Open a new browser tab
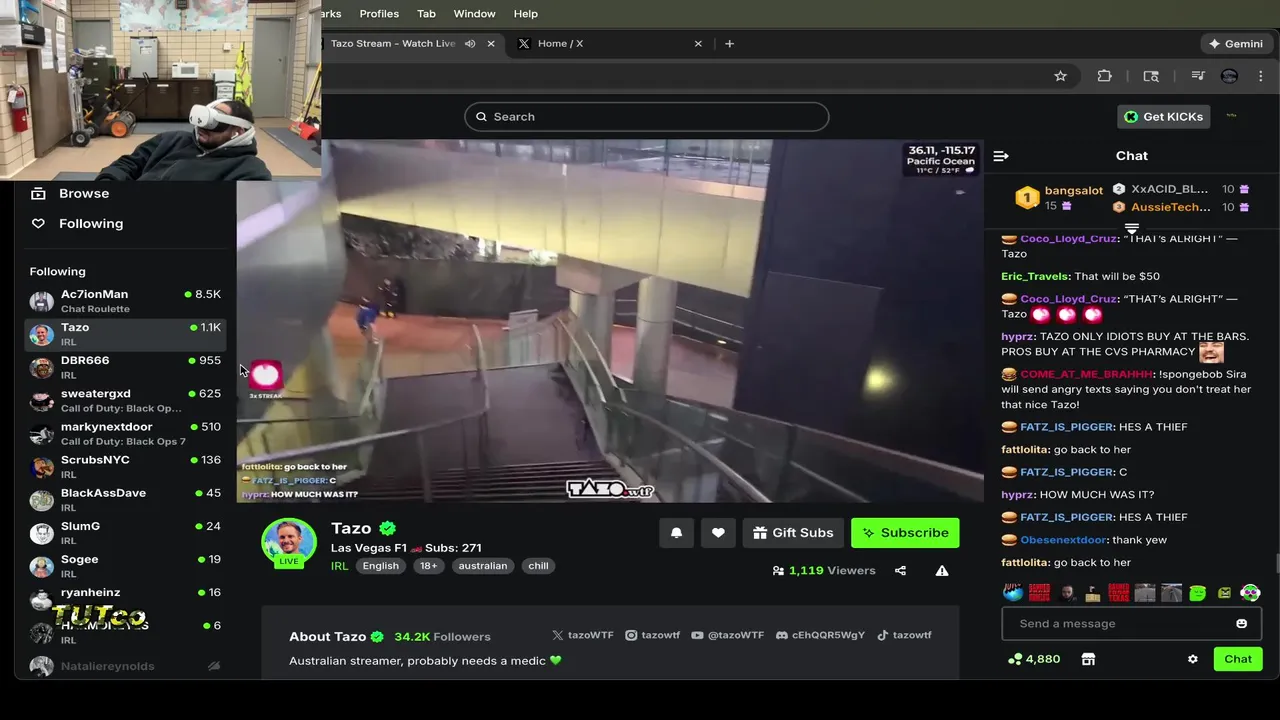1280x720 pixels. pos(729,44)
